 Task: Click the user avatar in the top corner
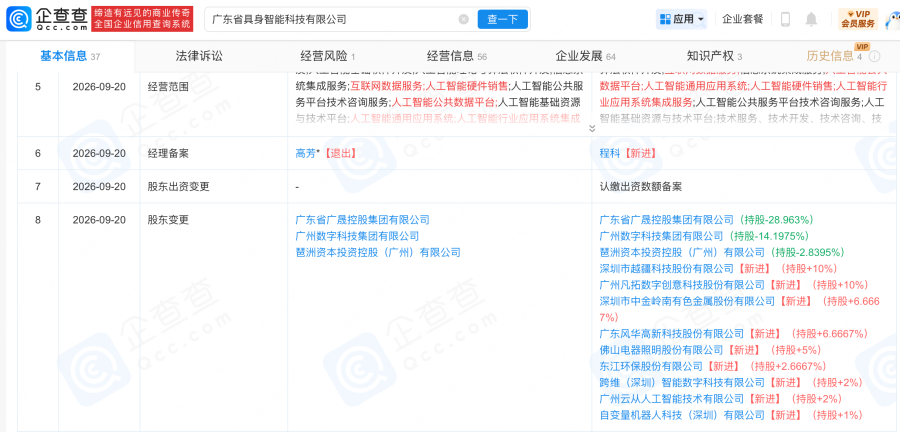click(x=892, y=20)
